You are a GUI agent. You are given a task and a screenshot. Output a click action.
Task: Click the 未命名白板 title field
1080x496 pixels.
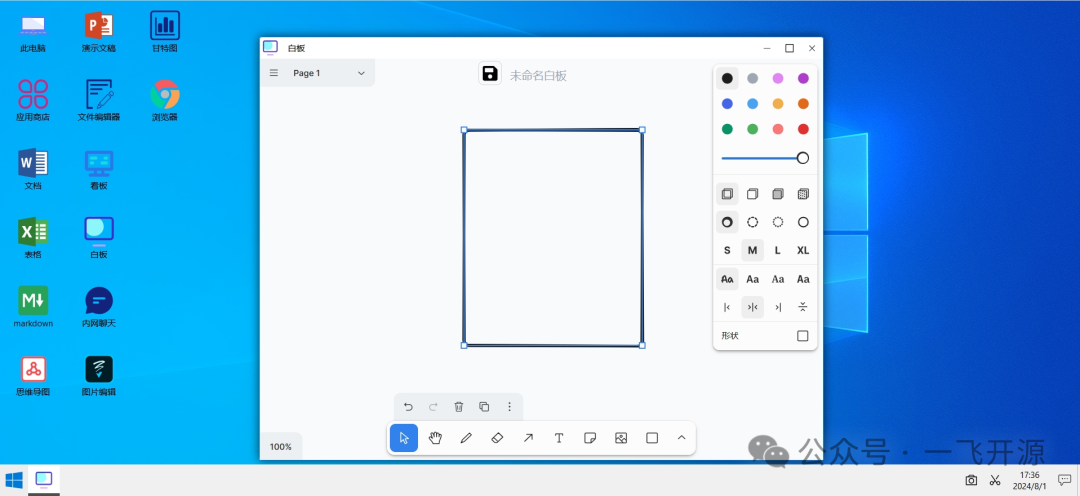point(538,76)
